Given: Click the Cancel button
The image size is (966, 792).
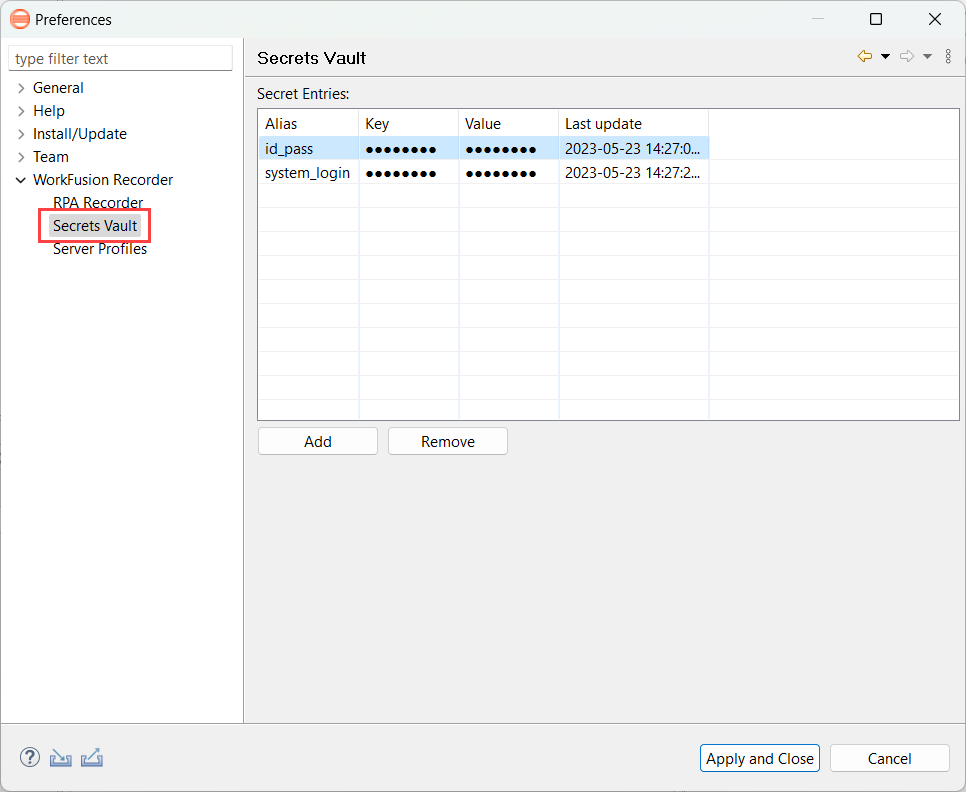Looking at the screenshot, I should pyautogui.click(x=890, y=758).
